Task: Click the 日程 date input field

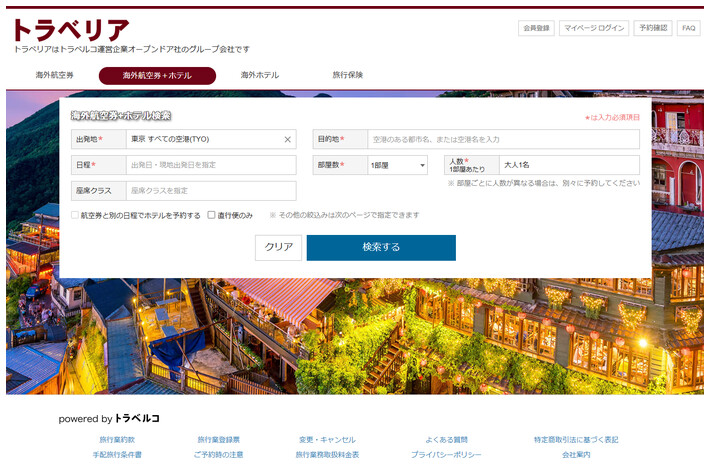Action: point(210,165)
